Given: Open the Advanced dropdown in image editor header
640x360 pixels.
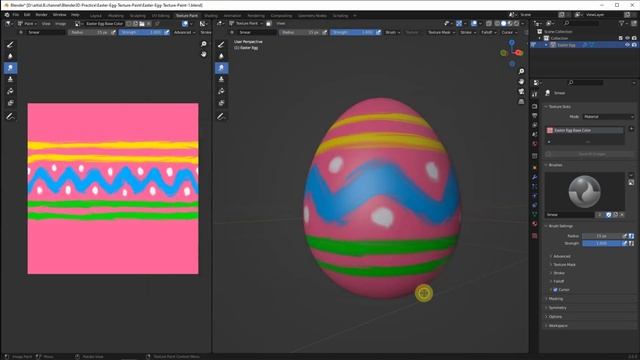Looking at the screenshot, I should 184,32.
